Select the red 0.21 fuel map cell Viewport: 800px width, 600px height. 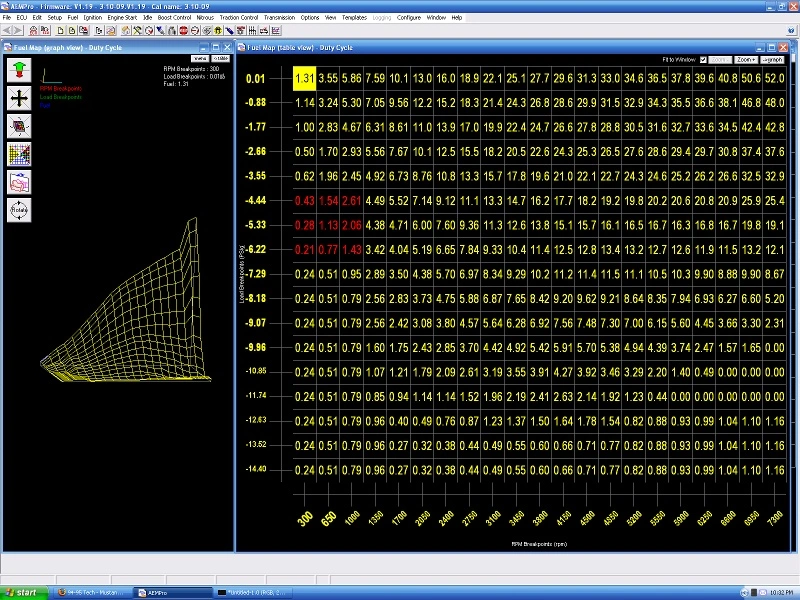coord(305,250)
